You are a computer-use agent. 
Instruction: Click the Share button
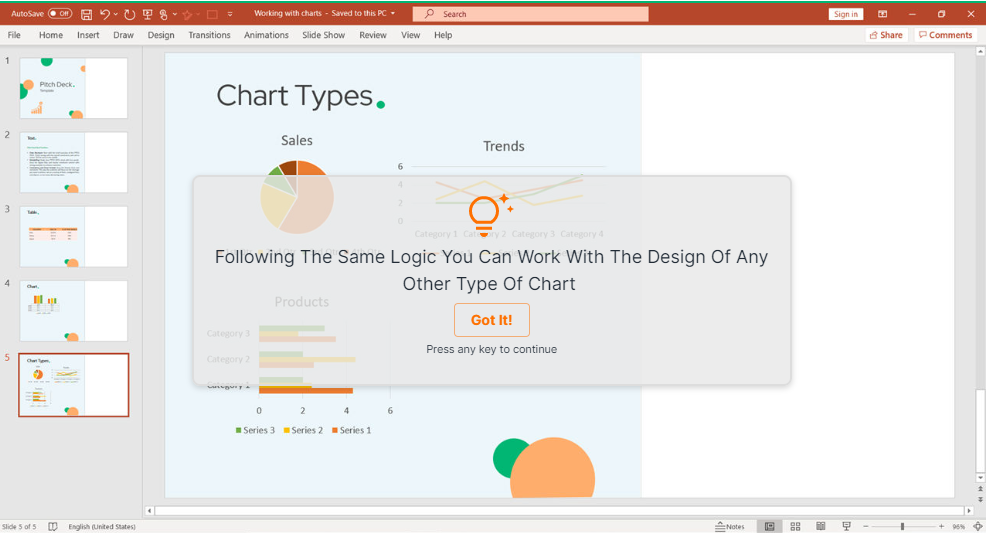(886, 35)
